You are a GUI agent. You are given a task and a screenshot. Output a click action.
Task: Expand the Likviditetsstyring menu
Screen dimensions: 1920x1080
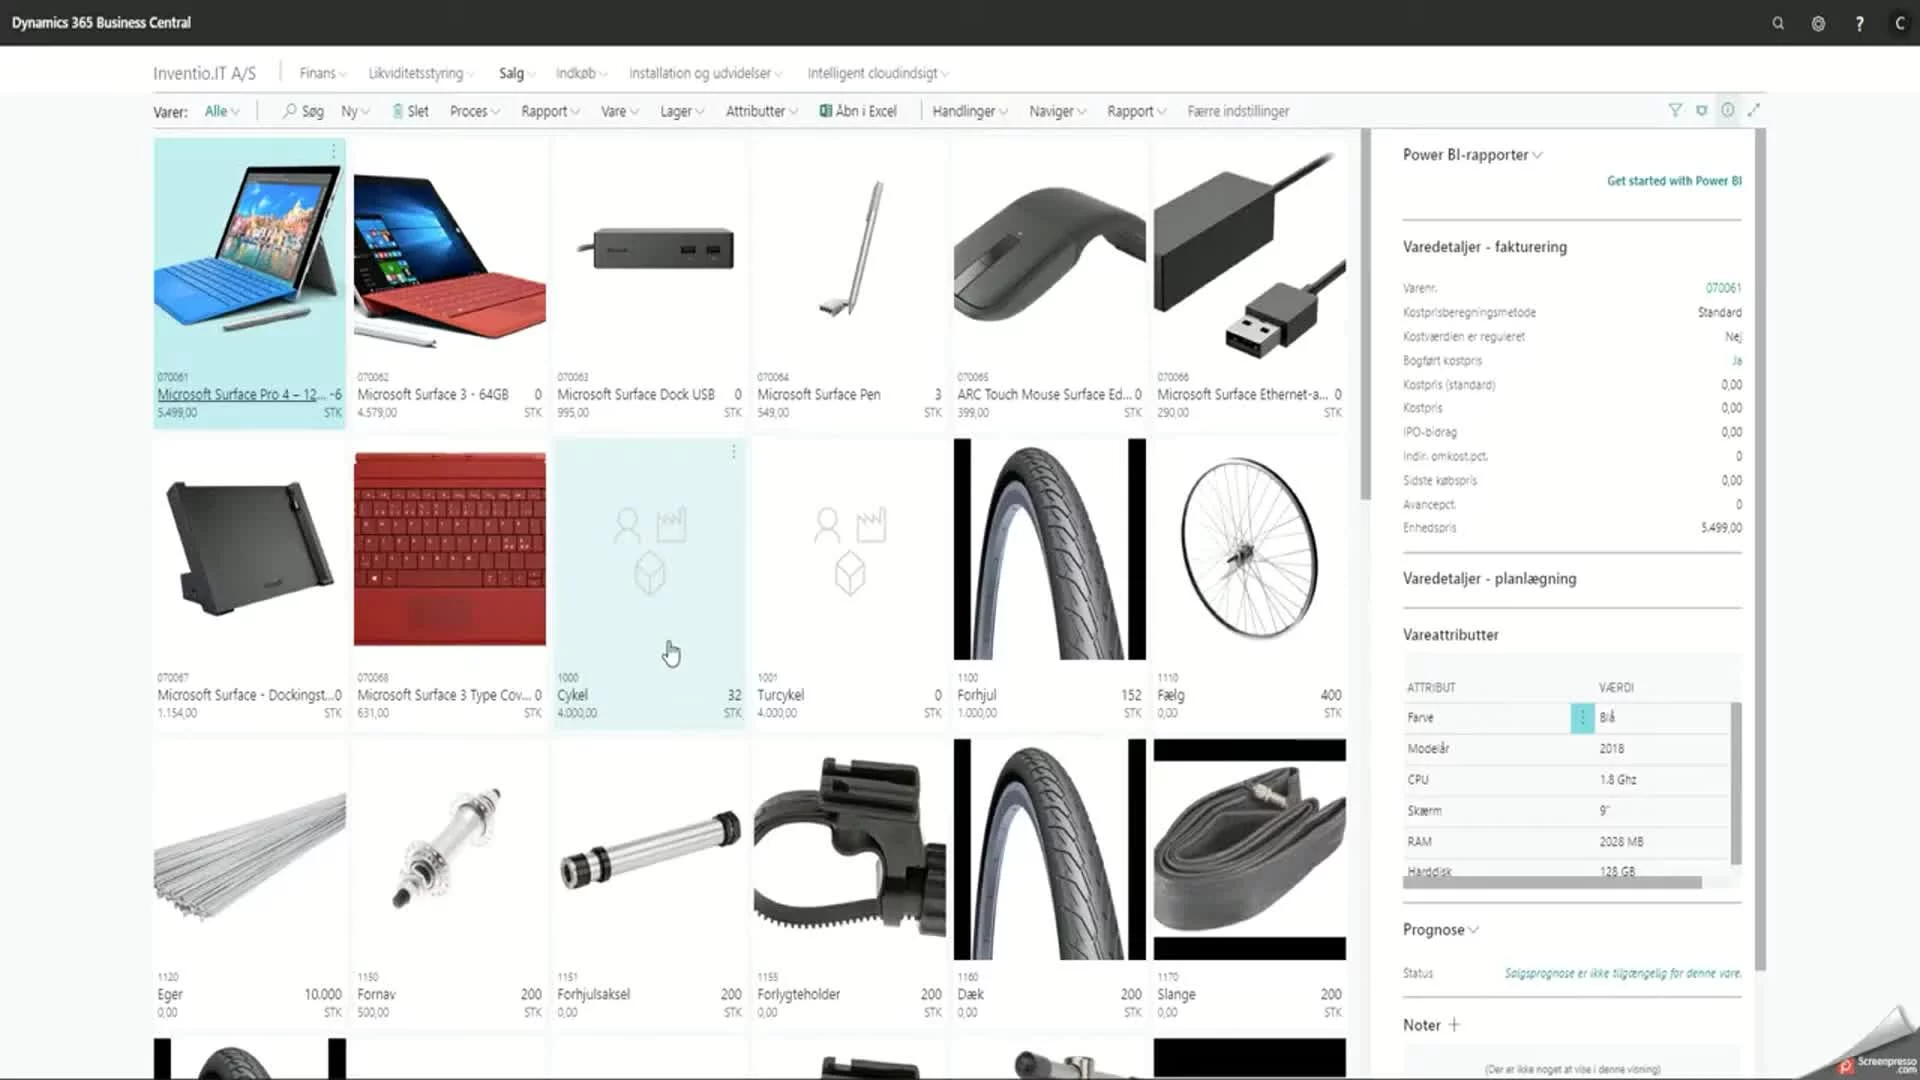(421, 73)
